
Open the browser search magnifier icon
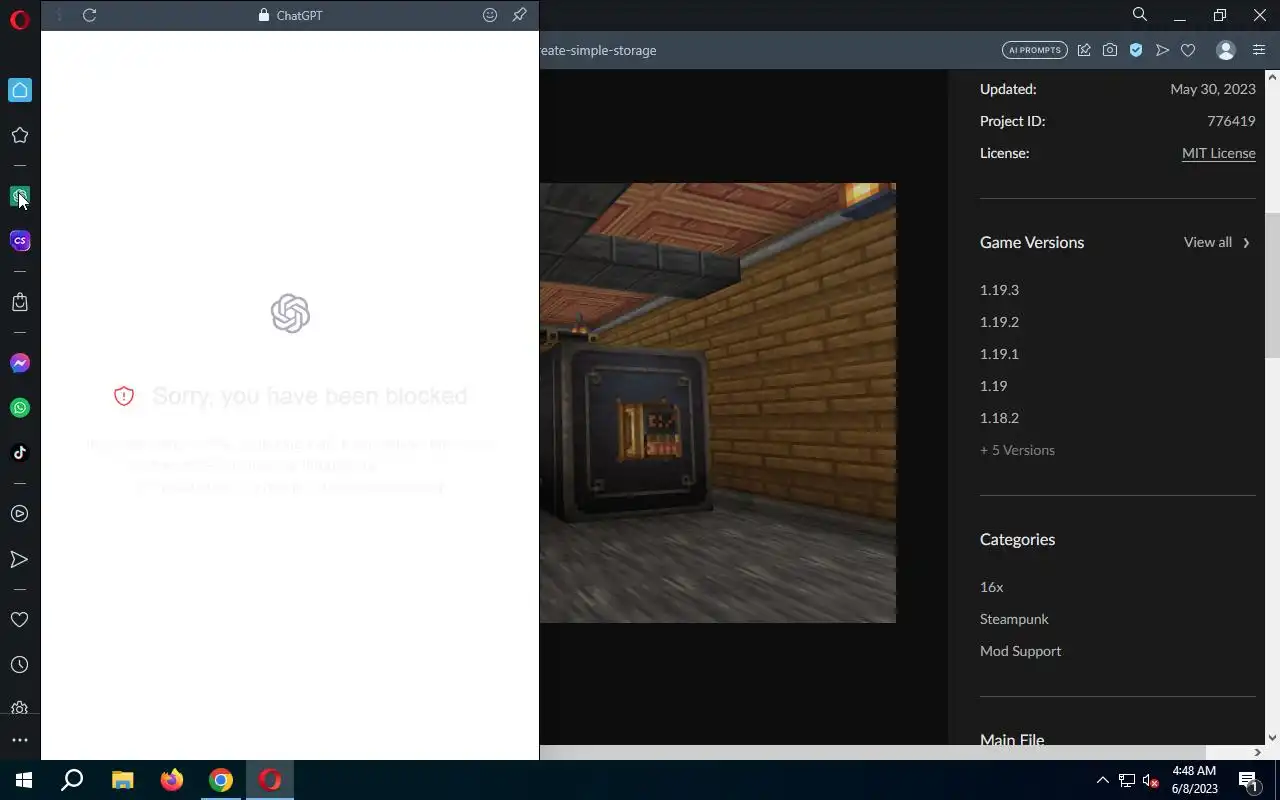point(1140,15)
